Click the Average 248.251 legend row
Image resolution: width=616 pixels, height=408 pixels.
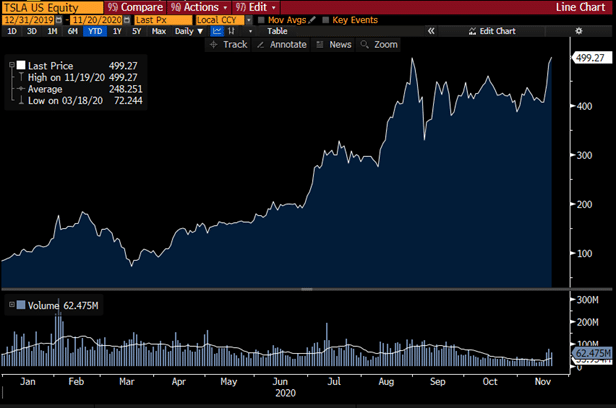coord(80,89)
